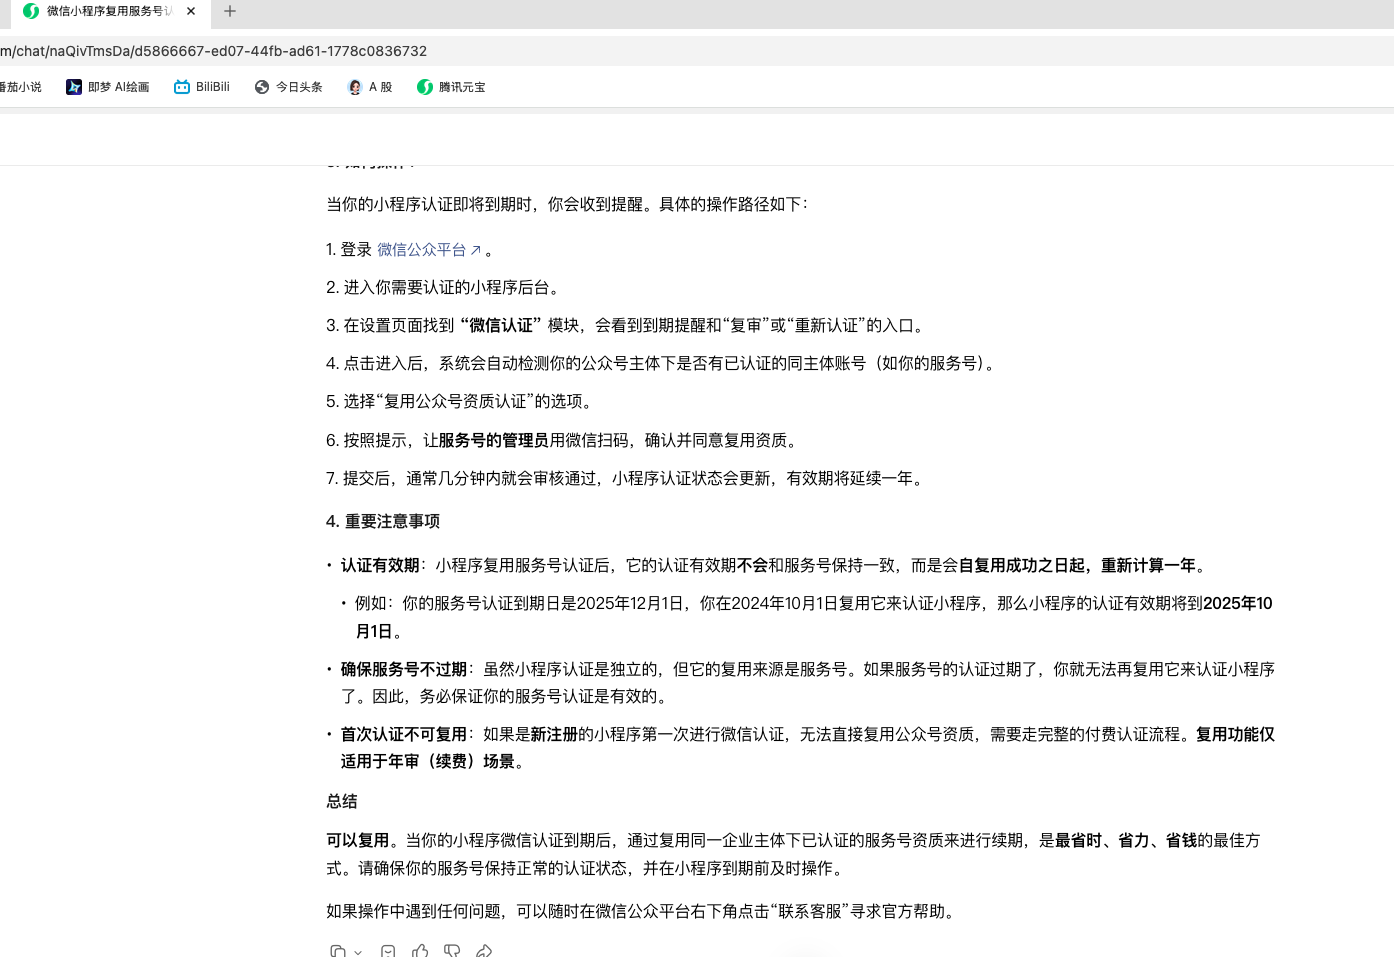
Task: Click the bold bullet label 认证有效期
Action: pos(380,565)
